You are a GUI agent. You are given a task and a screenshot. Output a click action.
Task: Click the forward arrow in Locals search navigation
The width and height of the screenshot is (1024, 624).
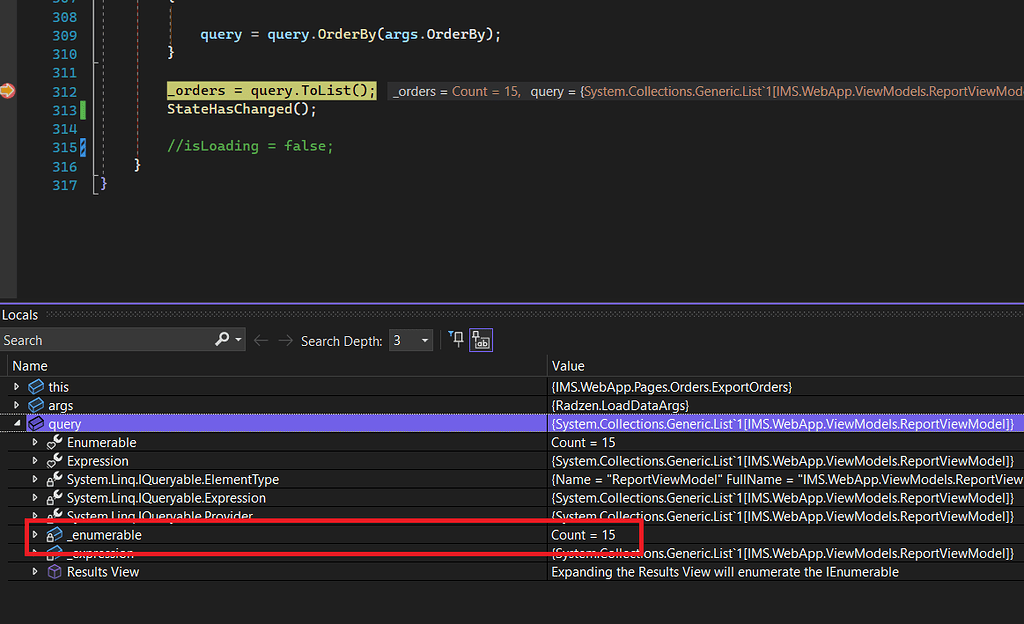tap(285, 340)
